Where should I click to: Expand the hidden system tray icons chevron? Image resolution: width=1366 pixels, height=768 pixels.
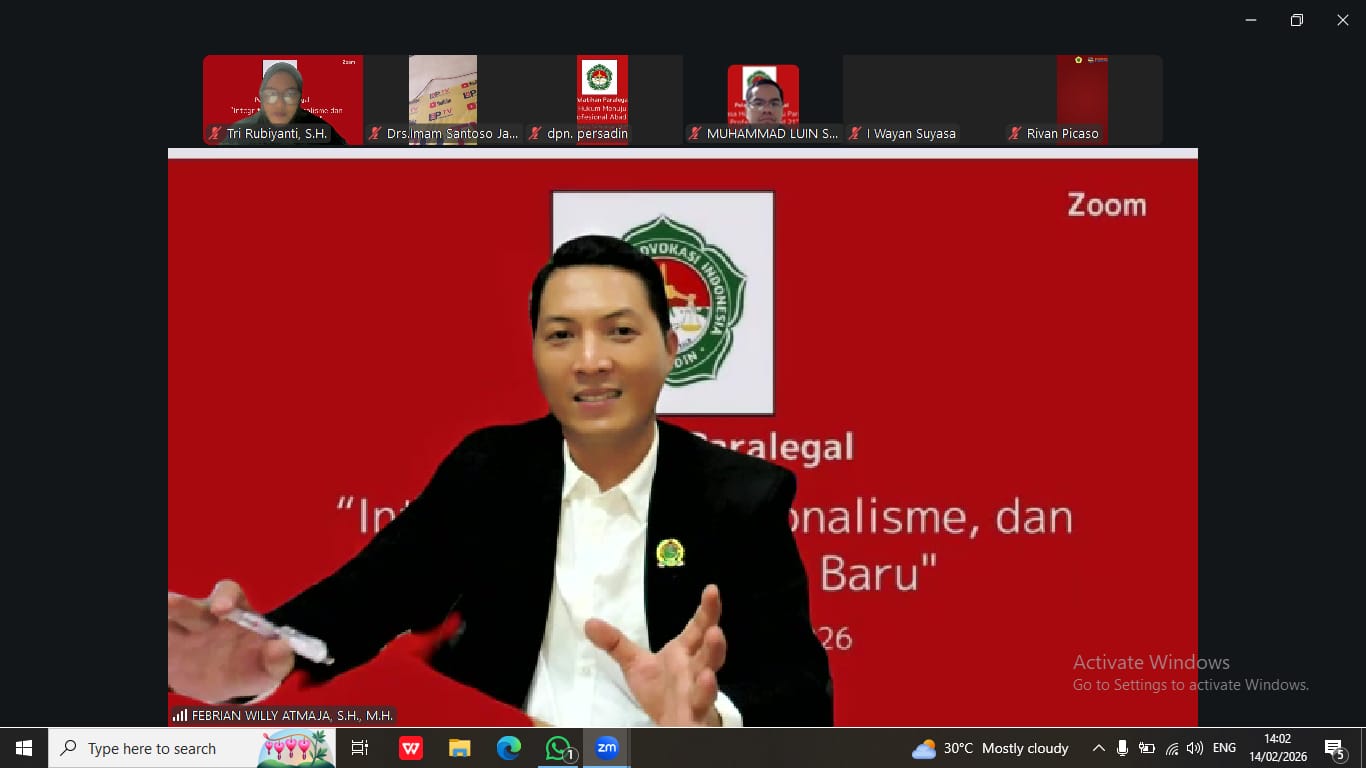pos(1098,748)
